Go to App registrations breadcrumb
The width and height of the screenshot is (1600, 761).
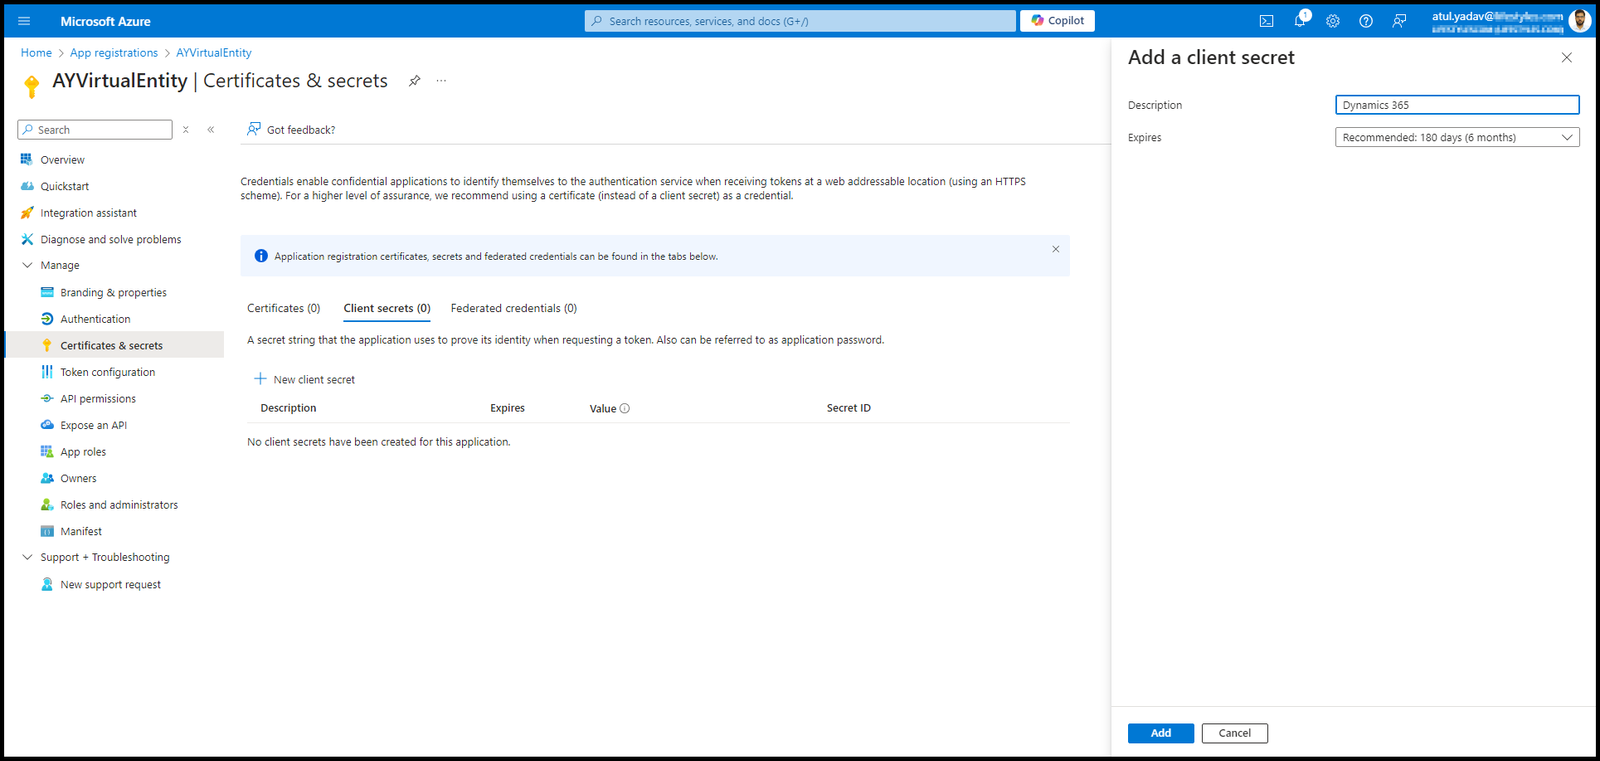click(x=114, y=53)
